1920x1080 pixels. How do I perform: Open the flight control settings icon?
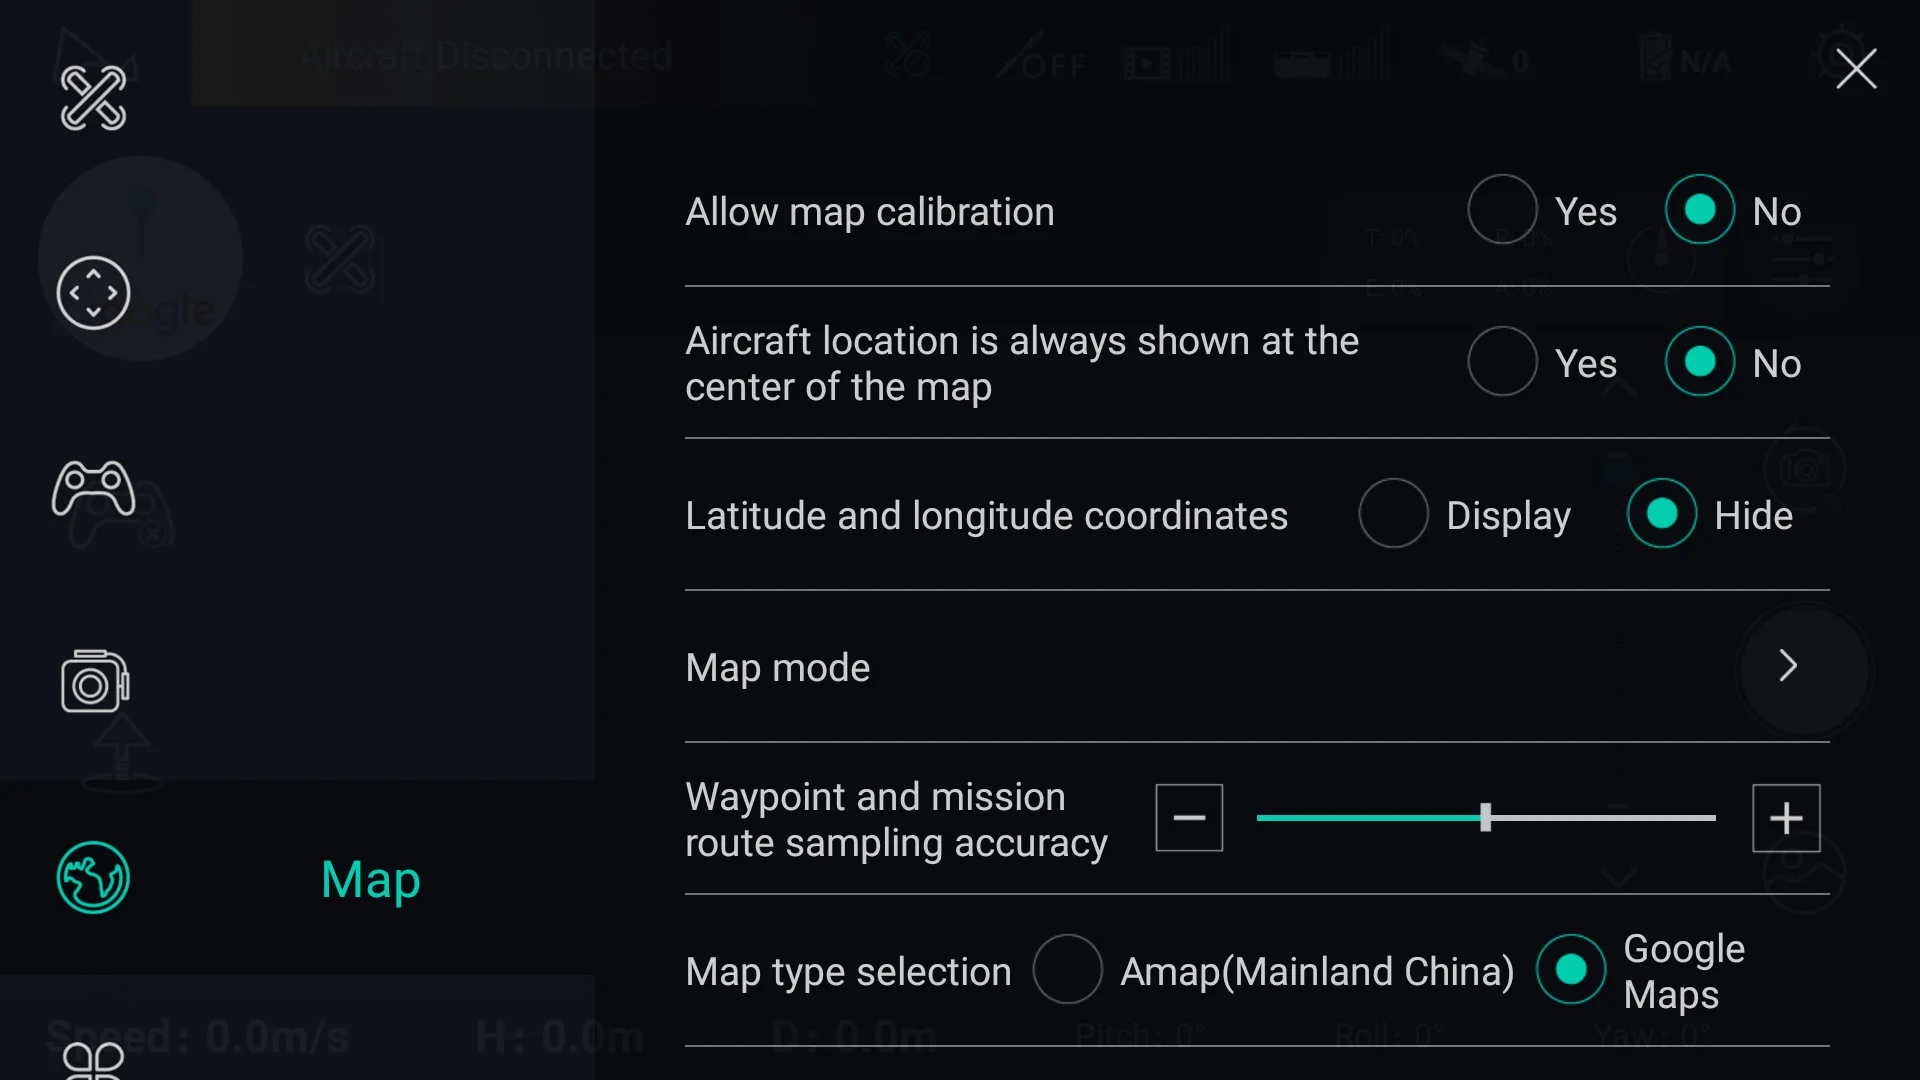coord(93,293)
